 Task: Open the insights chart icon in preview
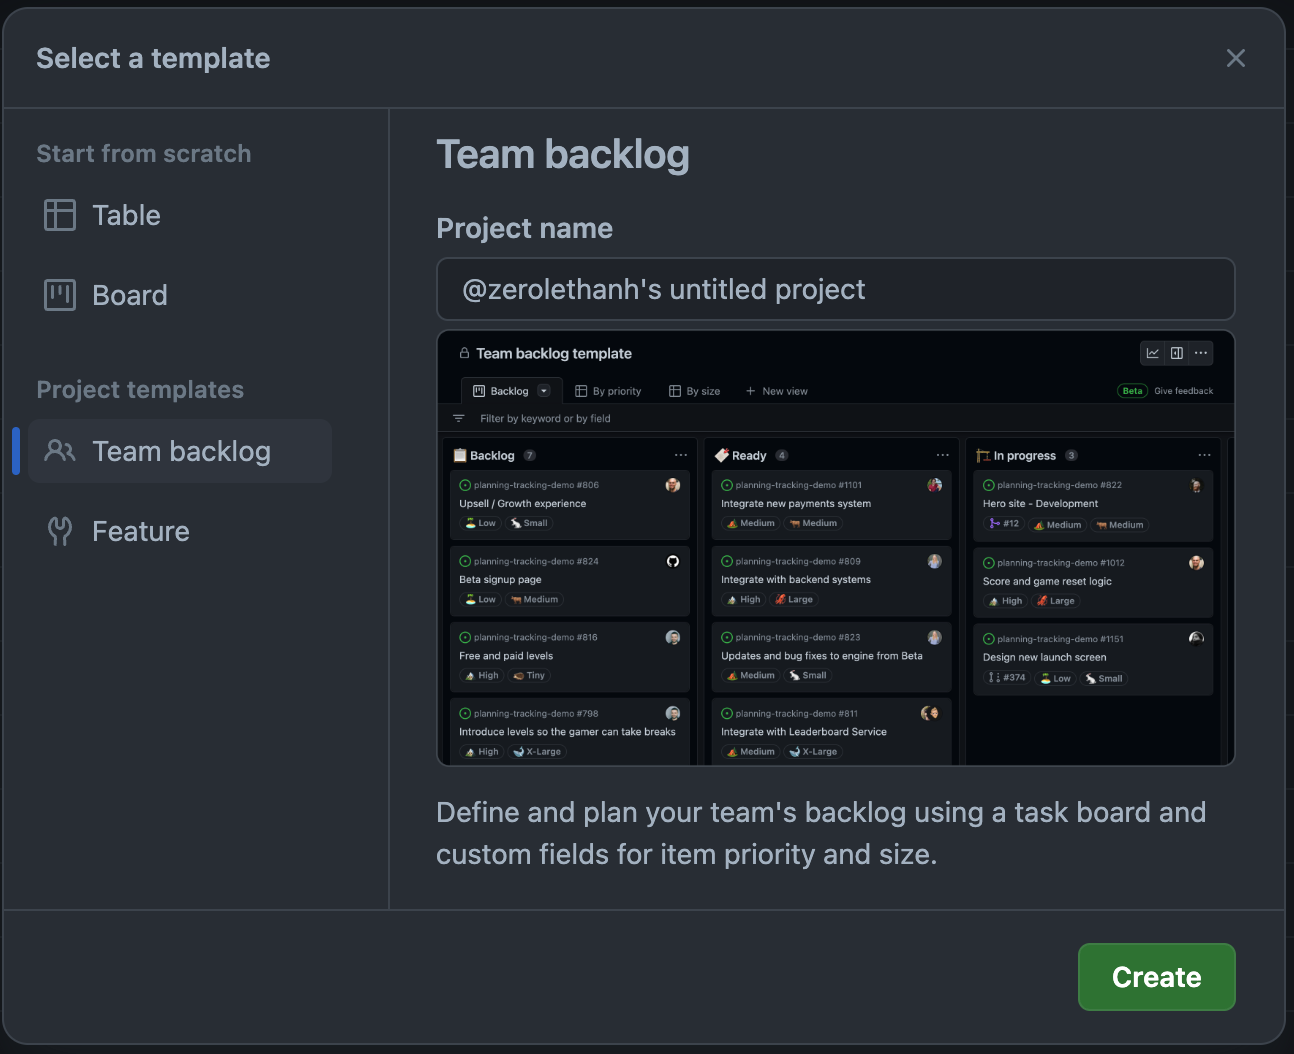point(1153,353)
